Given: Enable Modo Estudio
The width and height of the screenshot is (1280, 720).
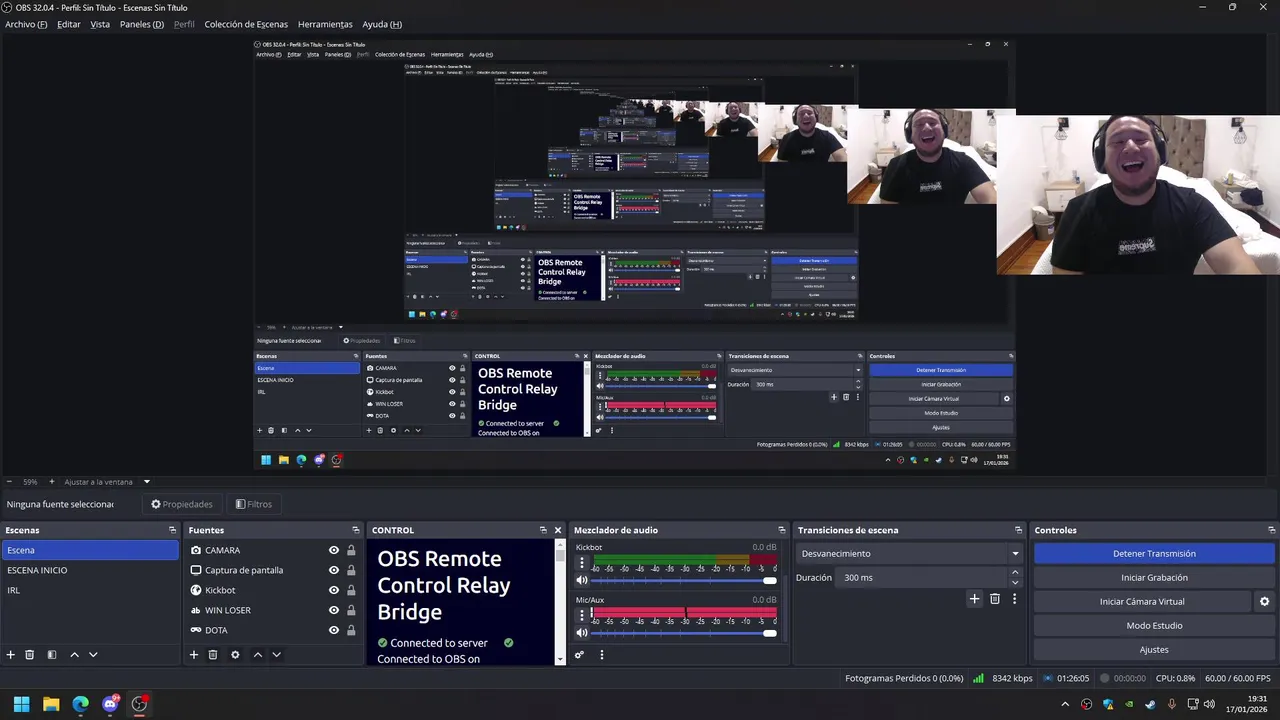Looking at the screenshot, I should coord(1154,625).
